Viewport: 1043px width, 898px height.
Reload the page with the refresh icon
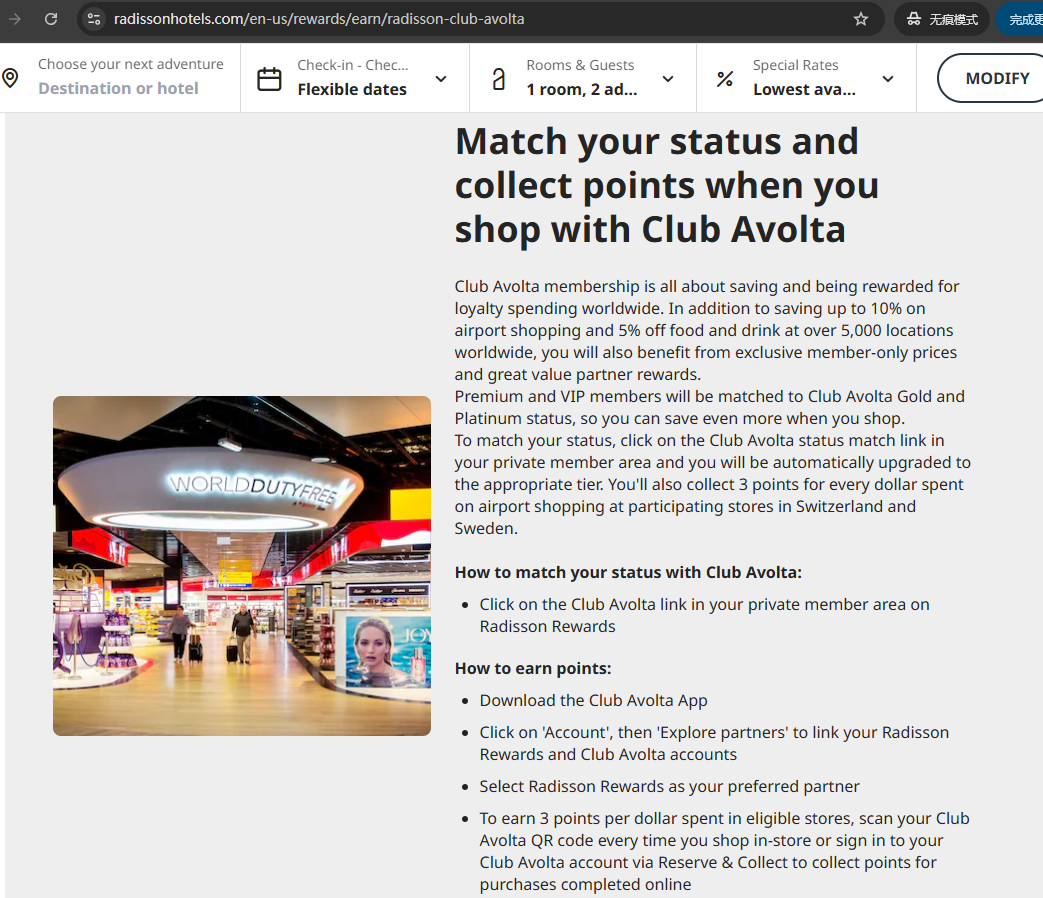51,19
